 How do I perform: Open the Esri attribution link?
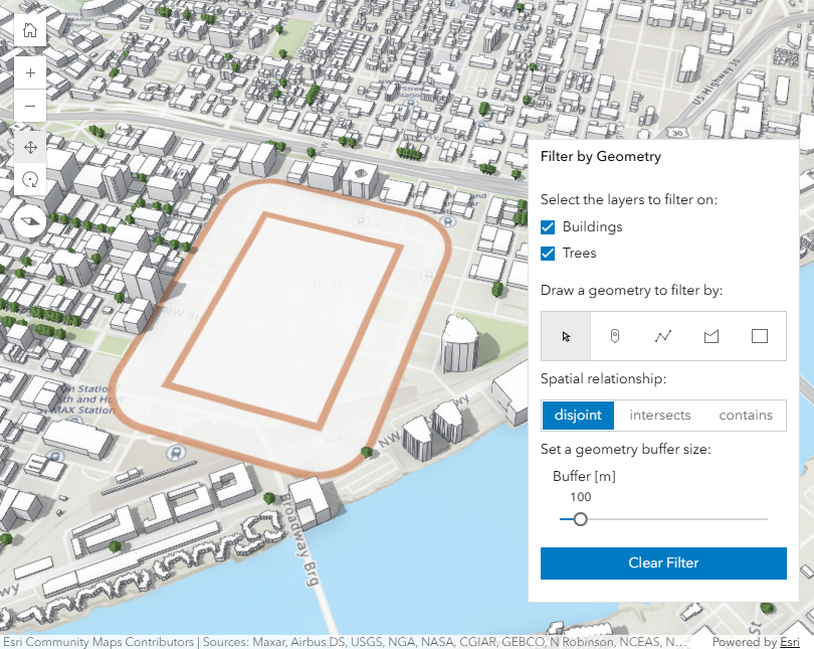click(790, 642)
